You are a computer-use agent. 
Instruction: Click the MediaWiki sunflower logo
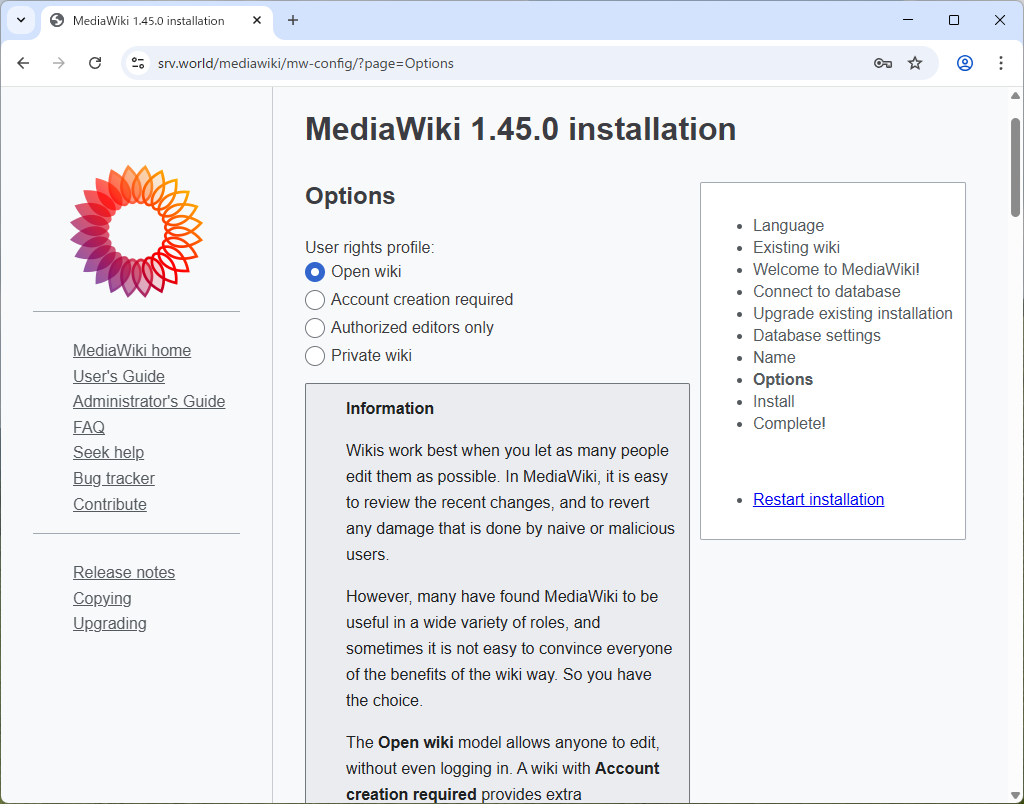(x=136, y=231)
